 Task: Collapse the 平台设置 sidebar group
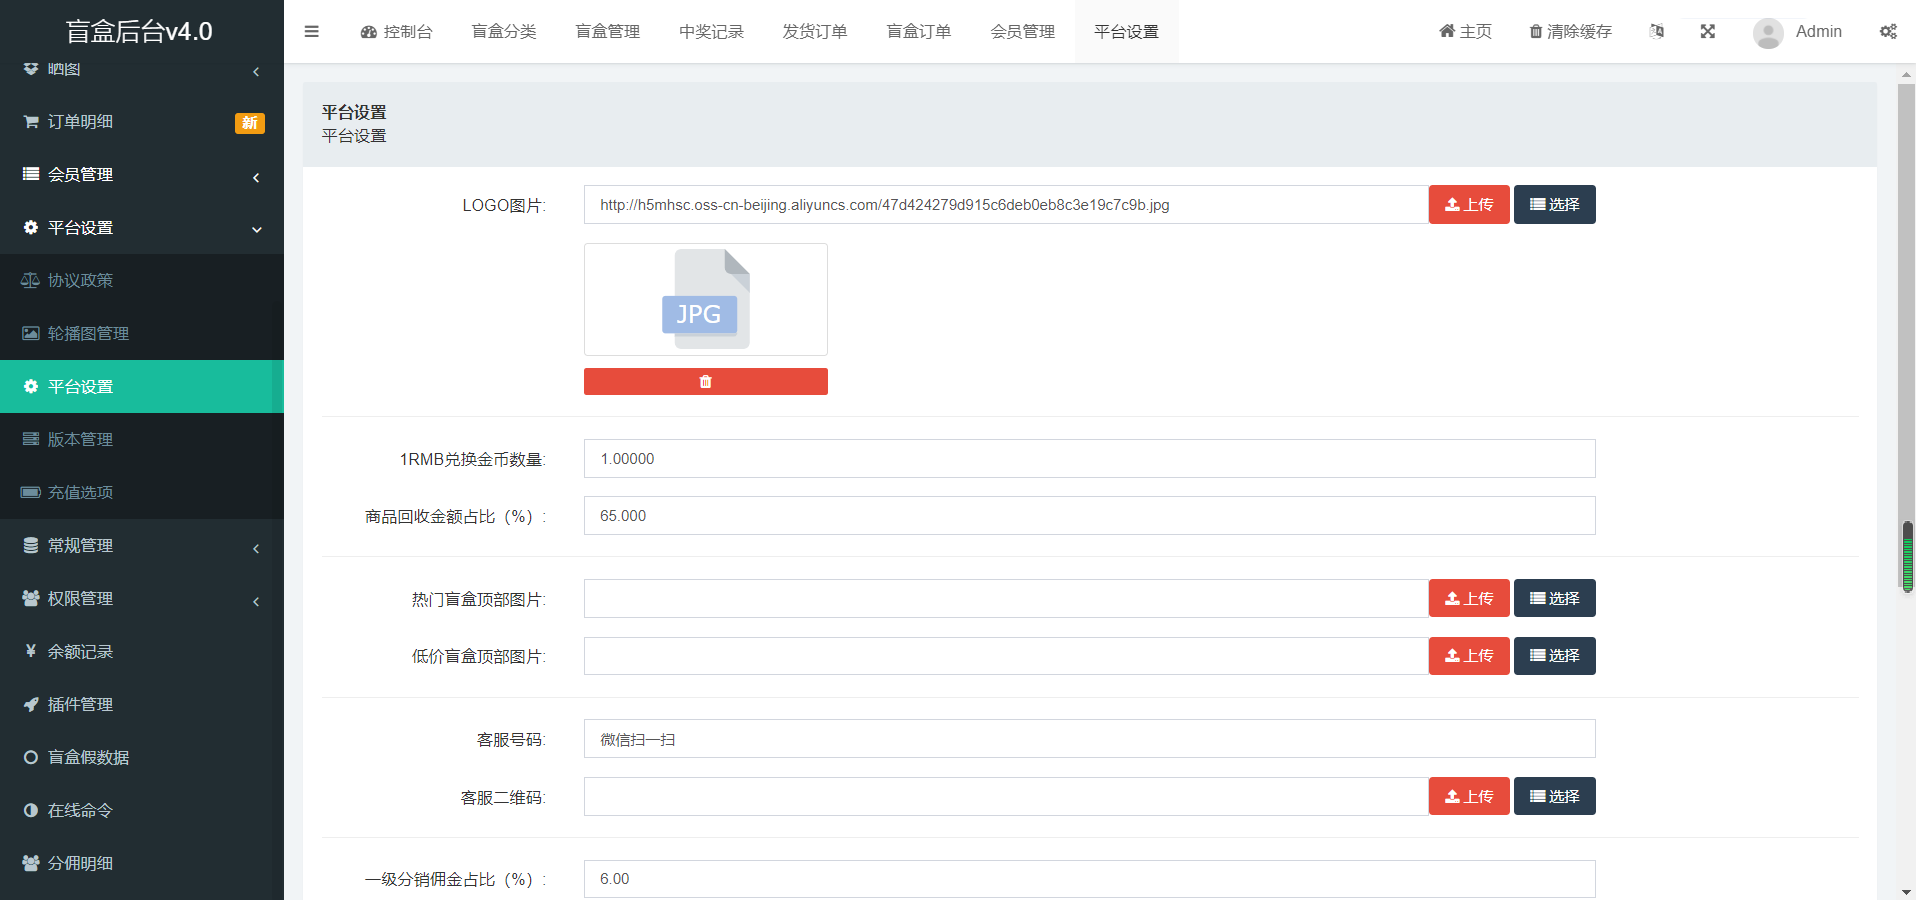(x=141, y=228)
